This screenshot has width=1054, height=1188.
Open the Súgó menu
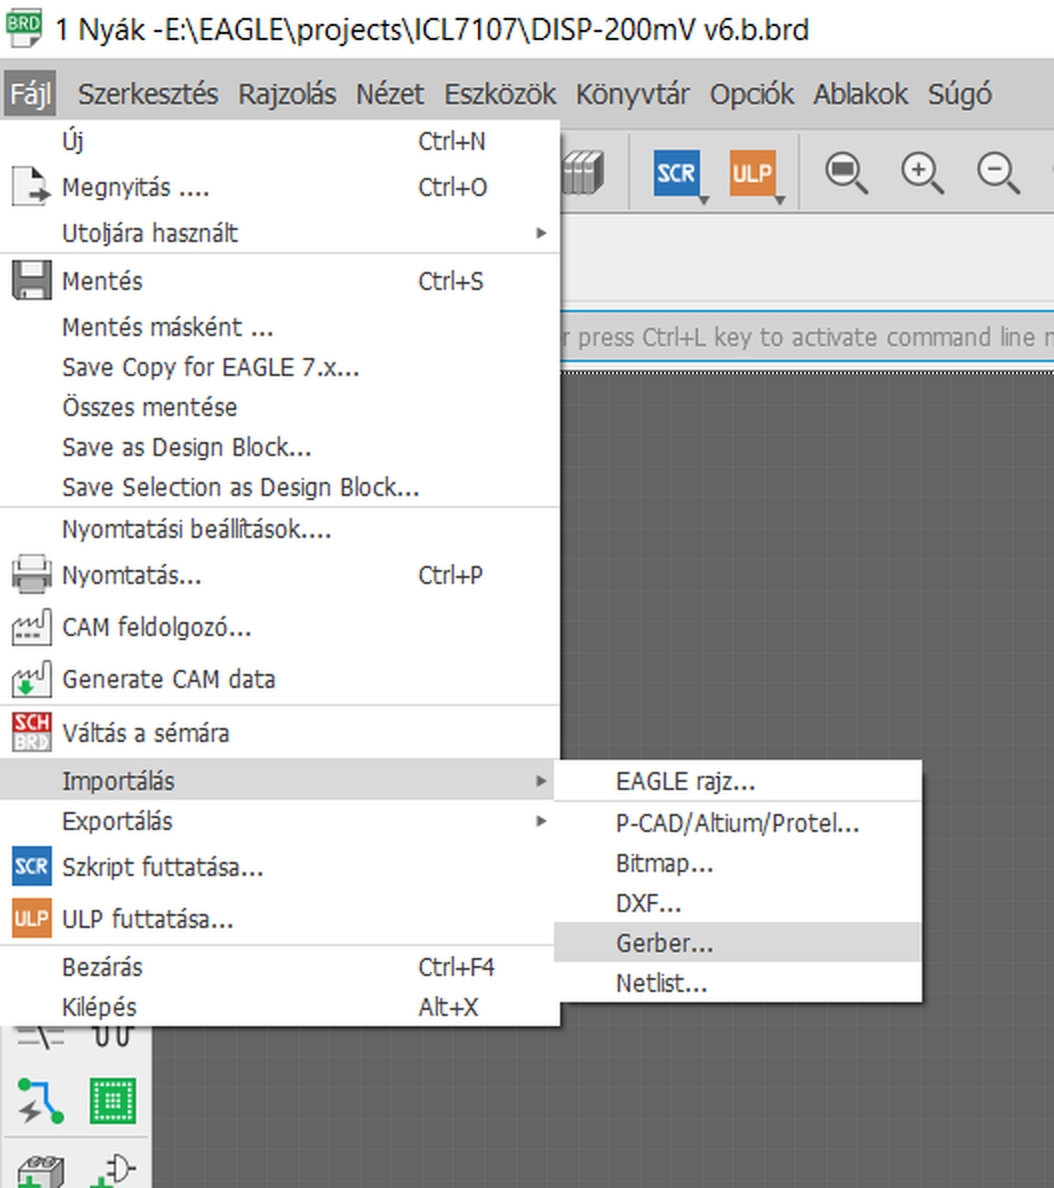click(x=959, y=94)
